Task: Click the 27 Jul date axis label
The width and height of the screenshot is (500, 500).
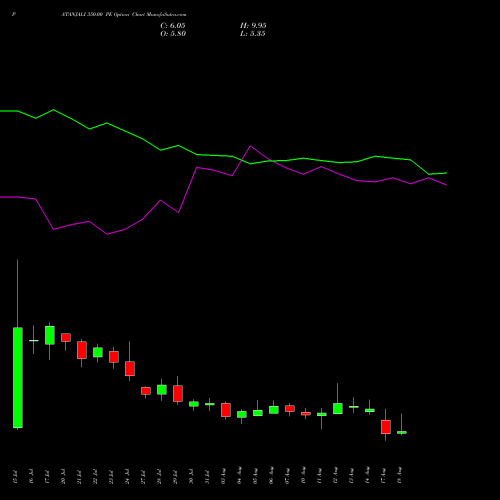Action: 144,476
